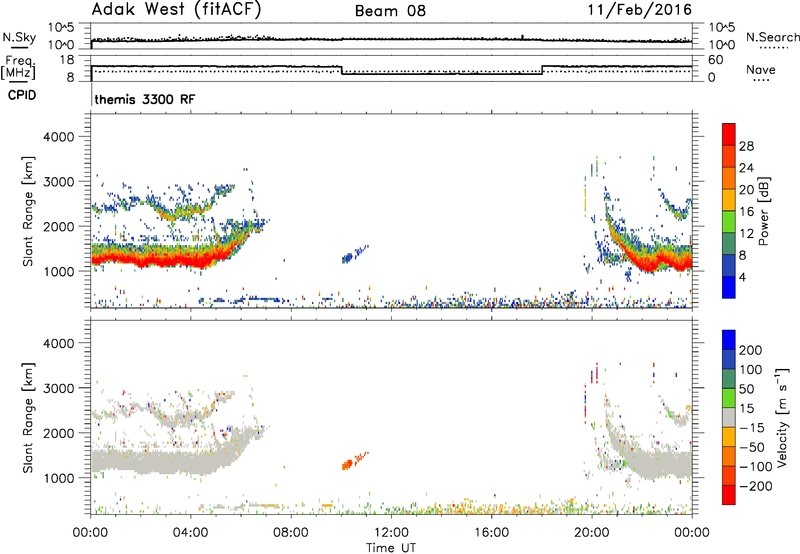Click the "2000" range tick on power panel
The height and width of the screenshot is (554, 800).
click(x=58, y=226)
